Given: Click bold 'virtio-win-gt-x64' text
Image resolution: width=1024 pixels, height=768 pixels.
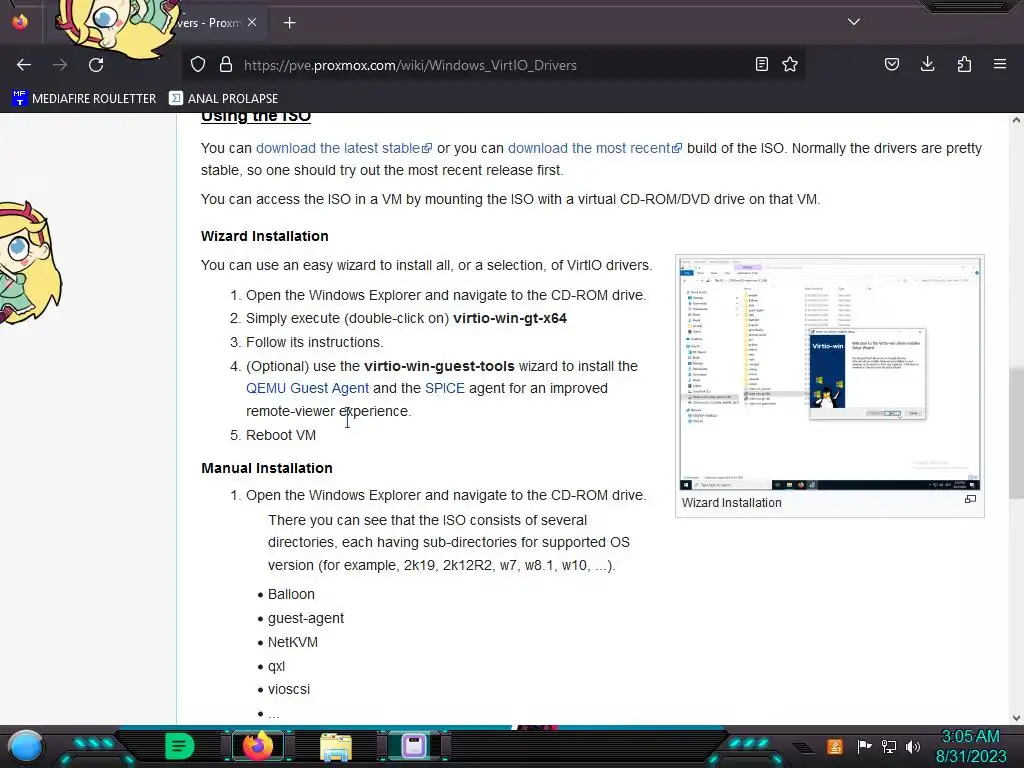Looking at the screenshot, I should [510, 319].
